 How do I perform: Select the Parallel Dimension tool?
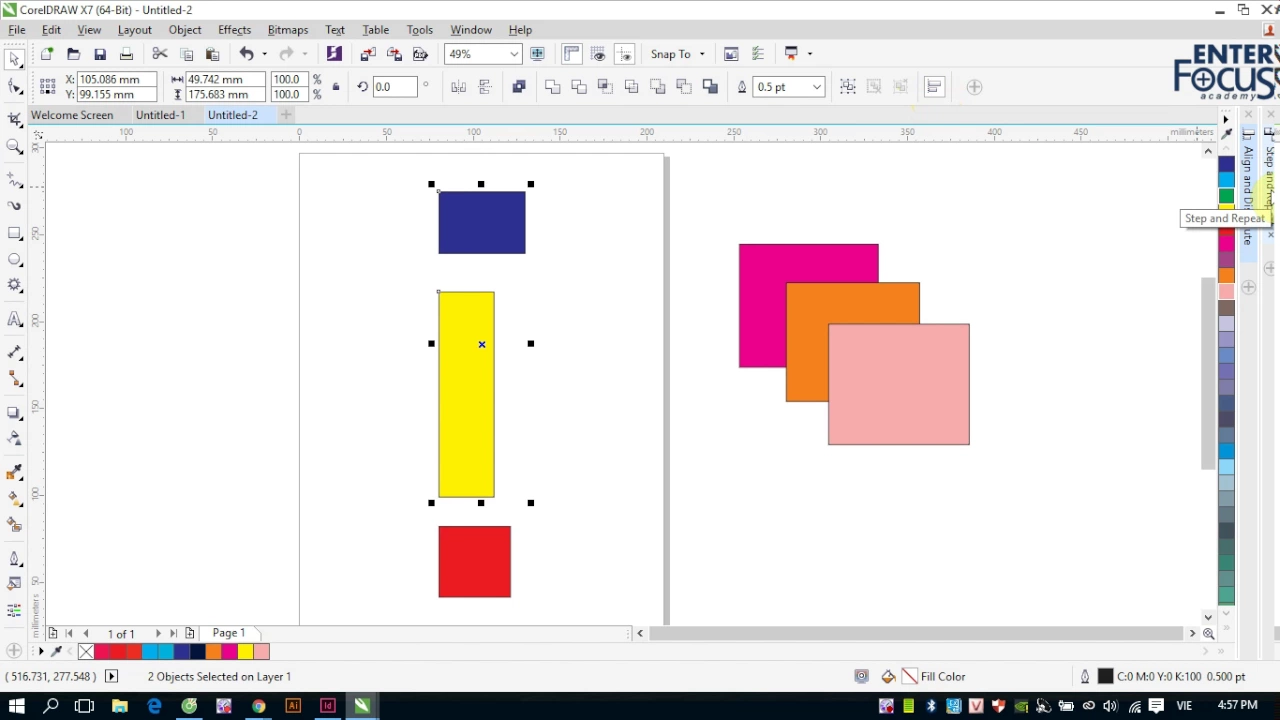click(x=14, y=353)
